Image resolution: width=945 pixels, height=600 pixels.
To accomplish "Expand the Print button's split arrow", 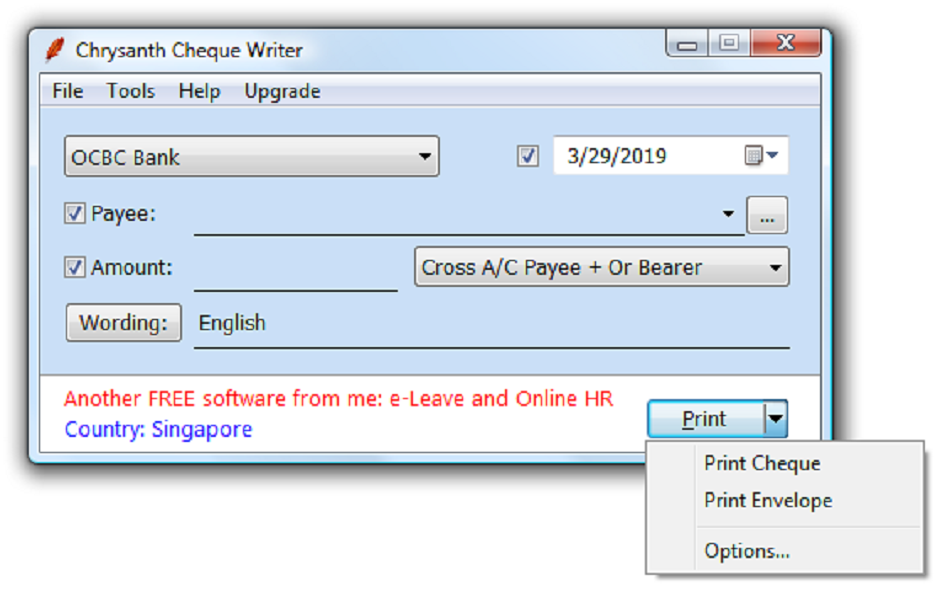I will tap(776, 419).
